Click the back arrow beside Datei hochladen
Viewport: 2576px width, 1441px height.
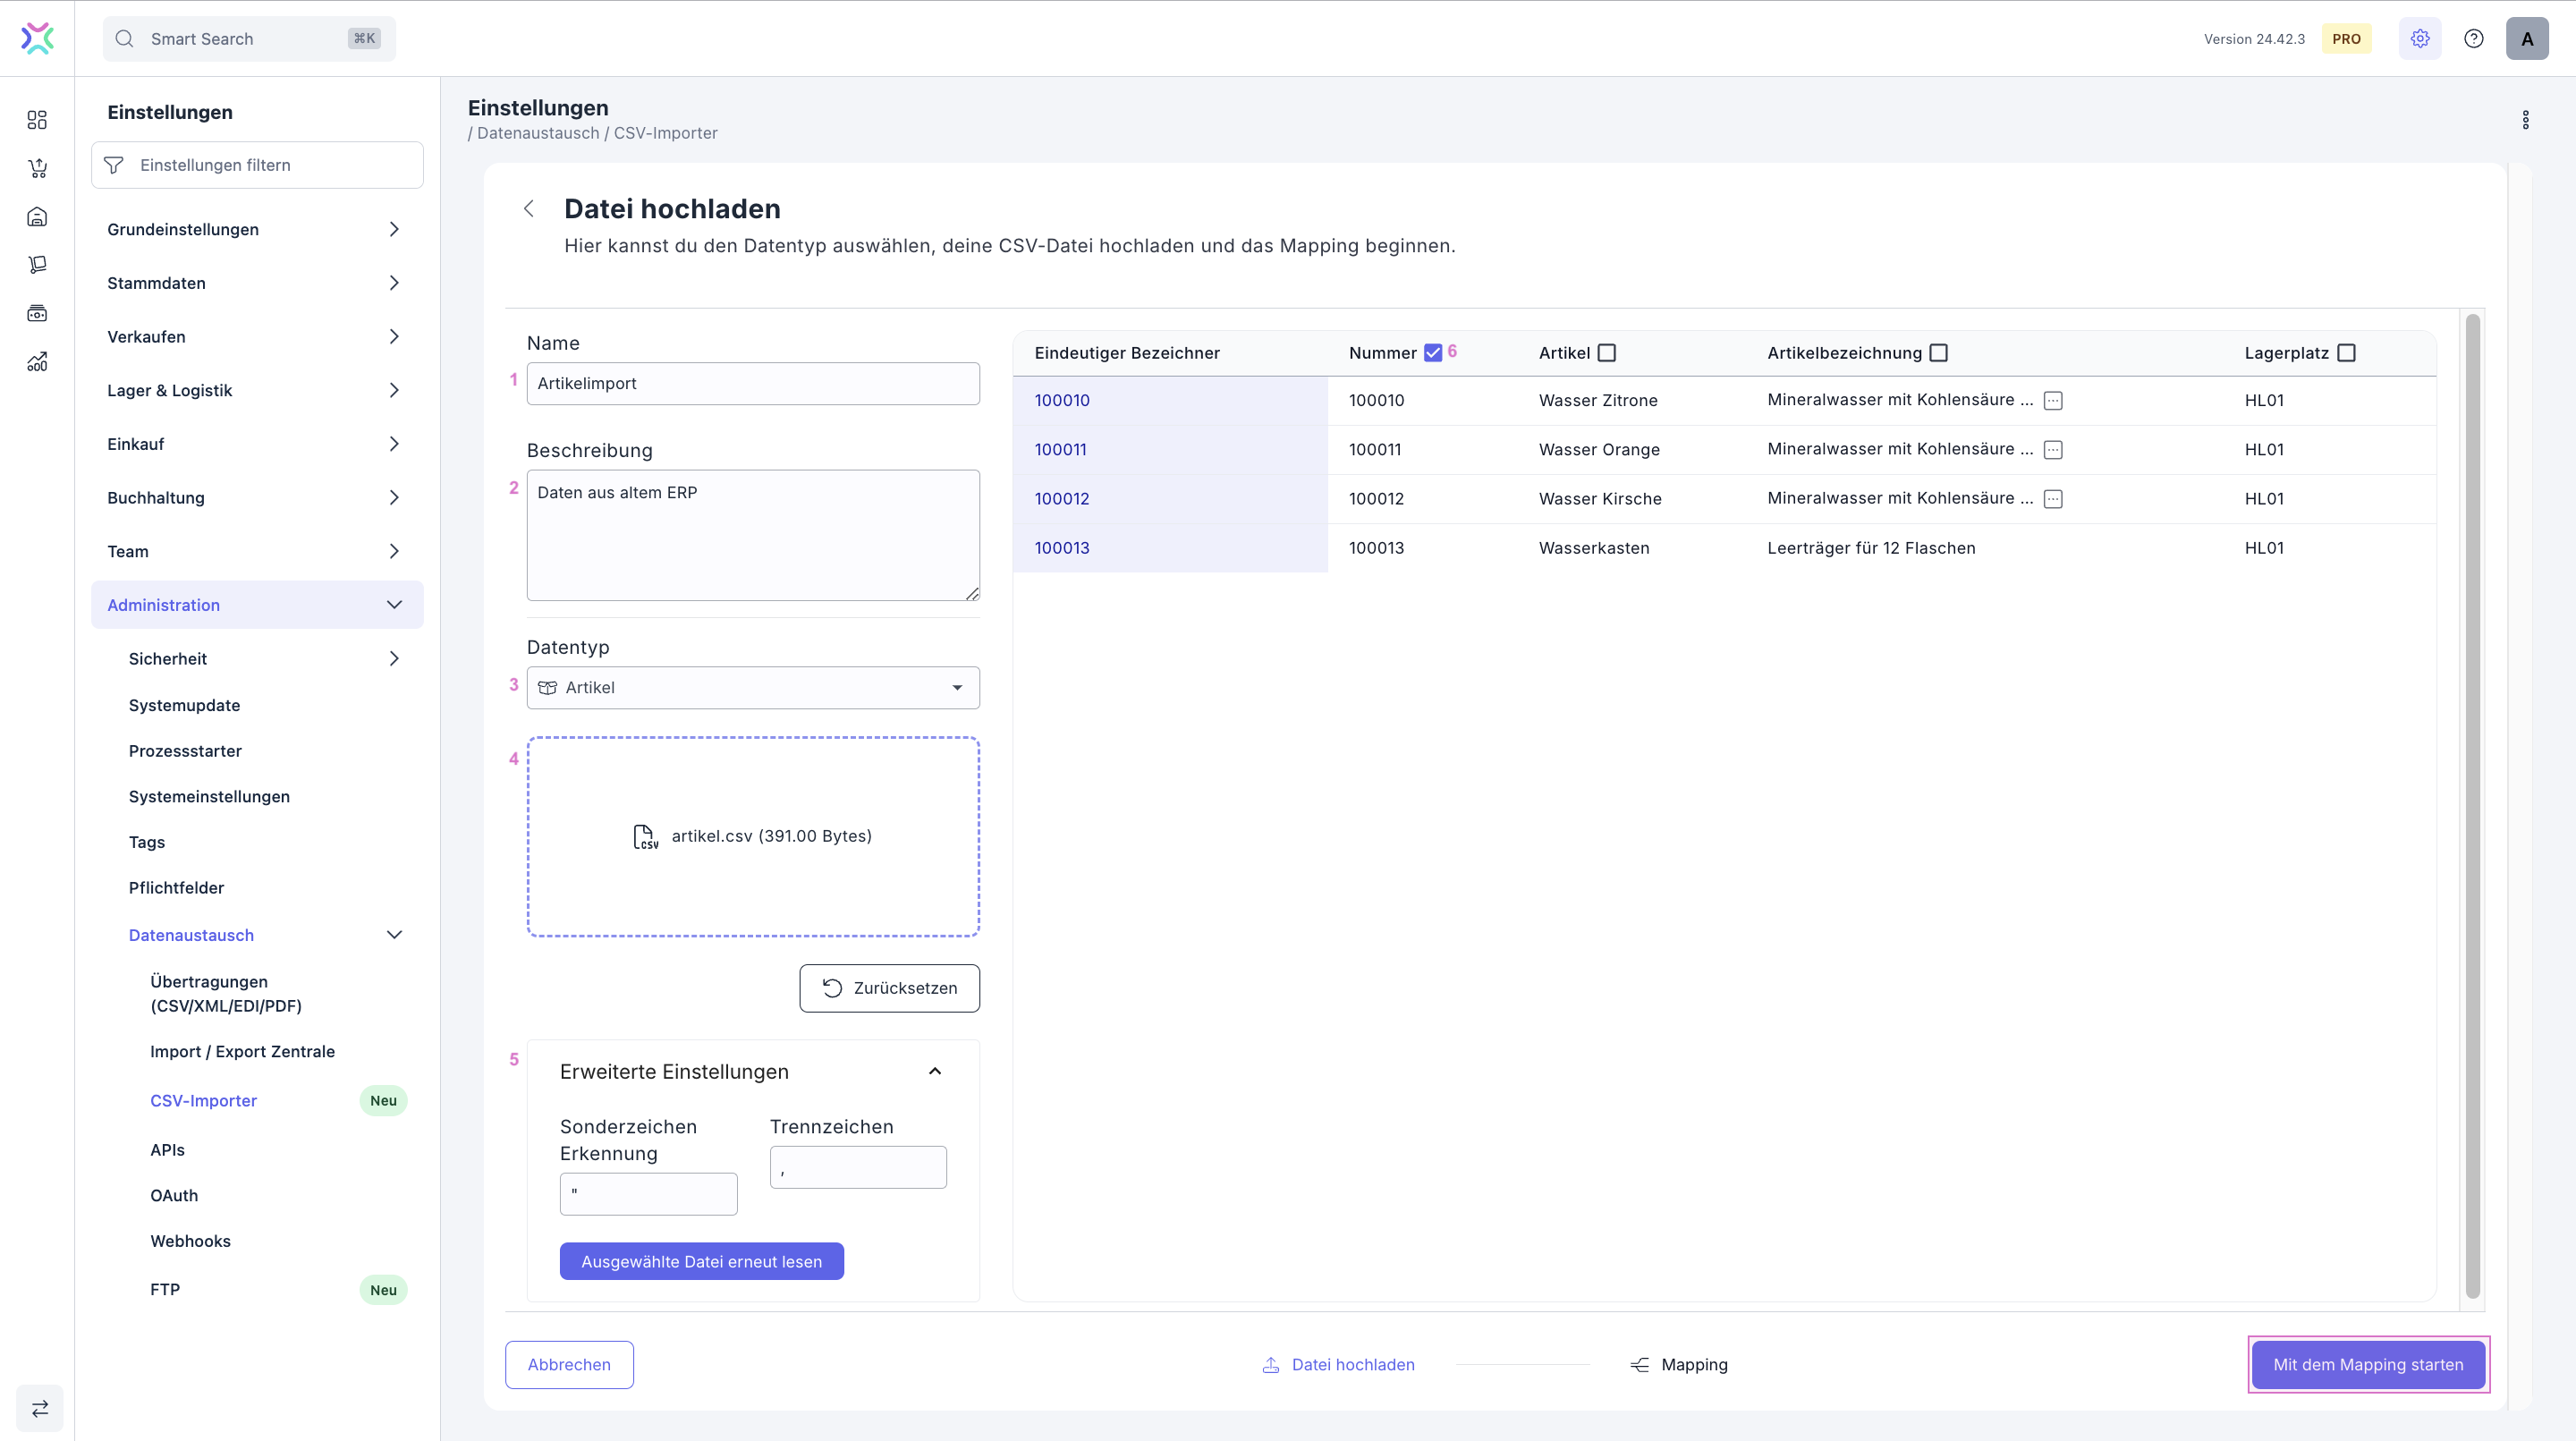point(529,209)
